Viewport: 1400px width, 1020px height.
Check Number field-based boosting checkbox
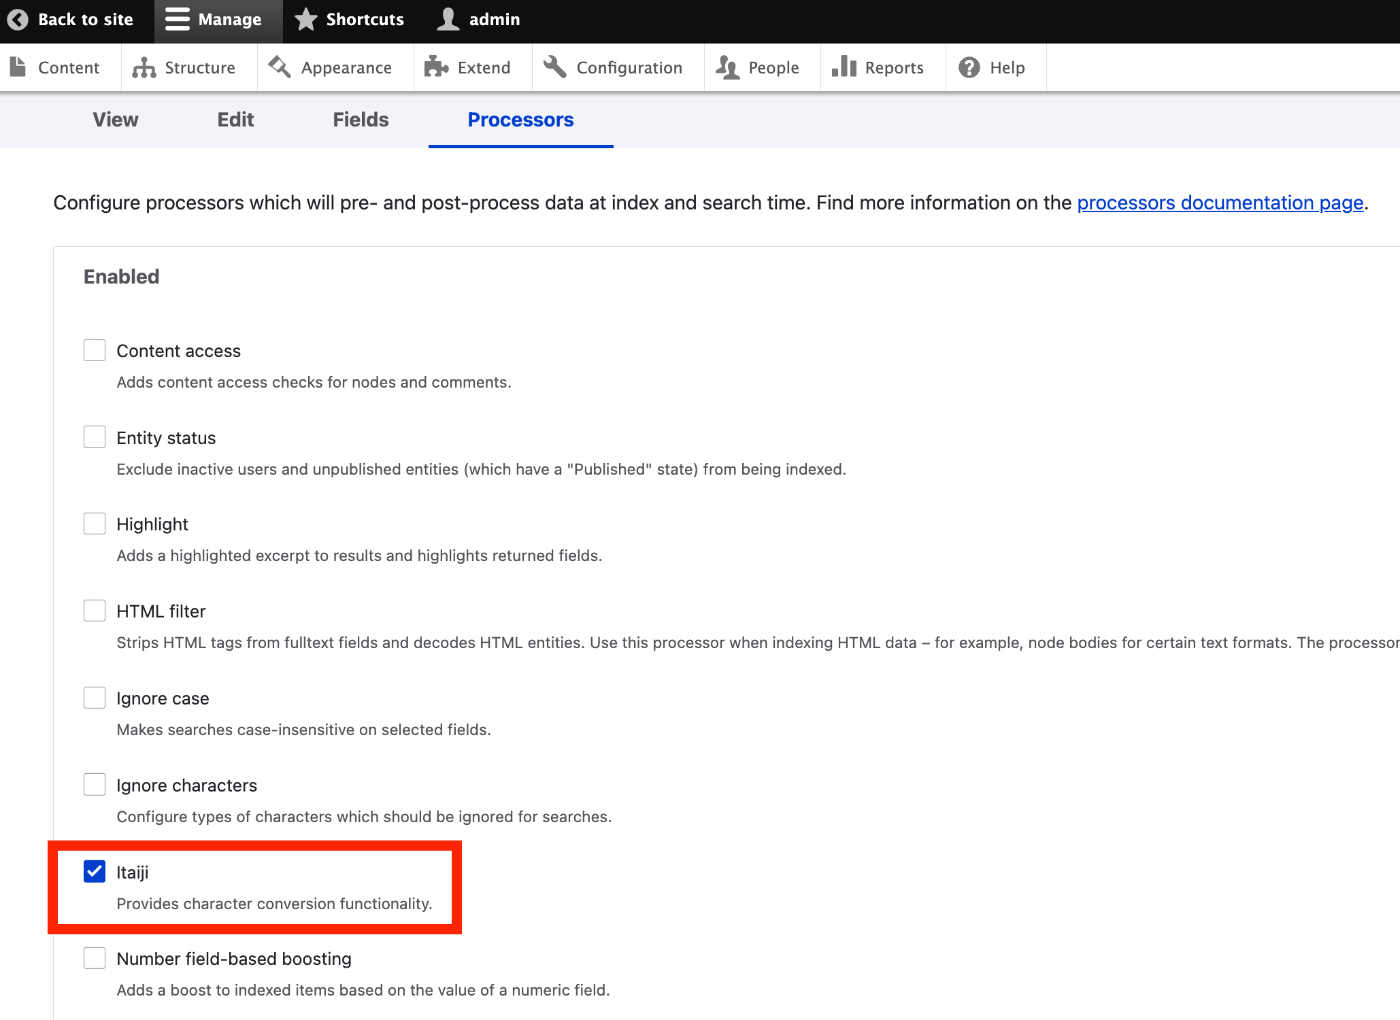(x=95, y=958)
